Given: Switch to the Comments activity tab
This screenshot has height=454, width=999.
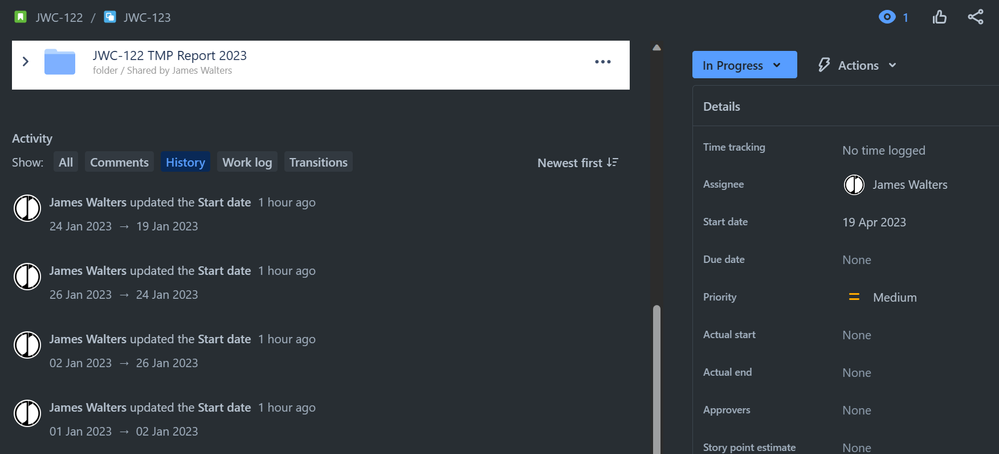Looking at the screenshot, I should tap(119, 162).
